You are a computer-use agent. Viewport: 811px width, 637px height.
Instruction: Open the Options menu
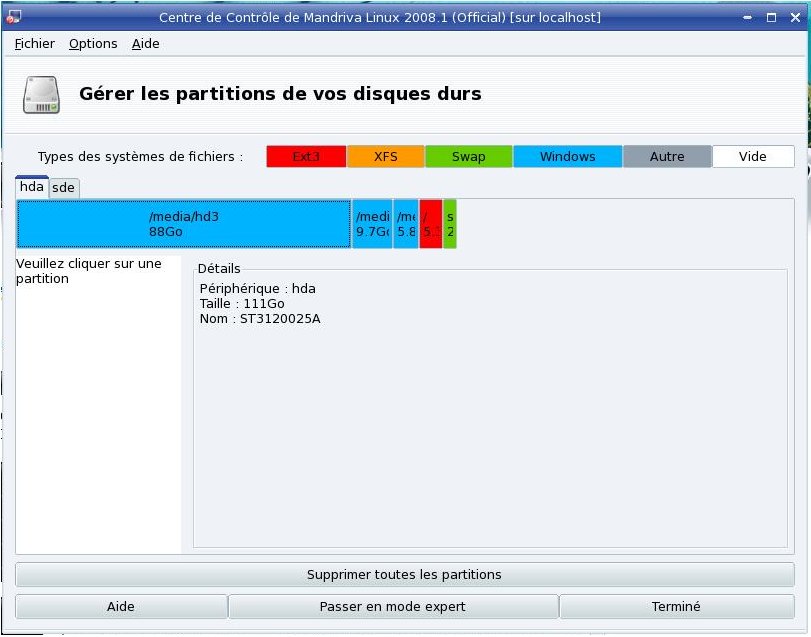(93, 44)
